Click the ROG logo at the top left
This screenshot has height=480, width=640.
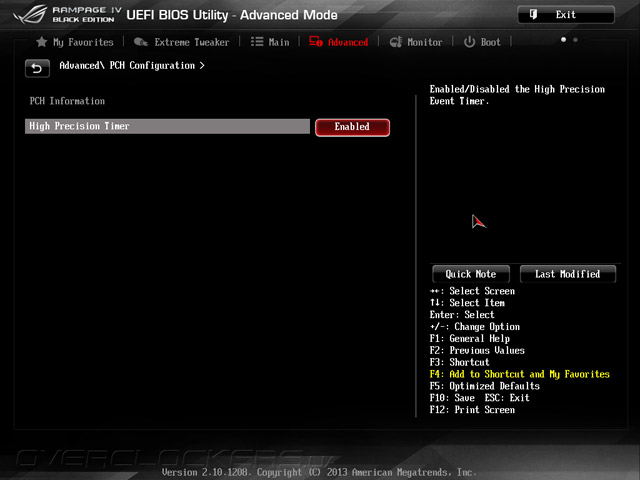[x=30, y=14]
